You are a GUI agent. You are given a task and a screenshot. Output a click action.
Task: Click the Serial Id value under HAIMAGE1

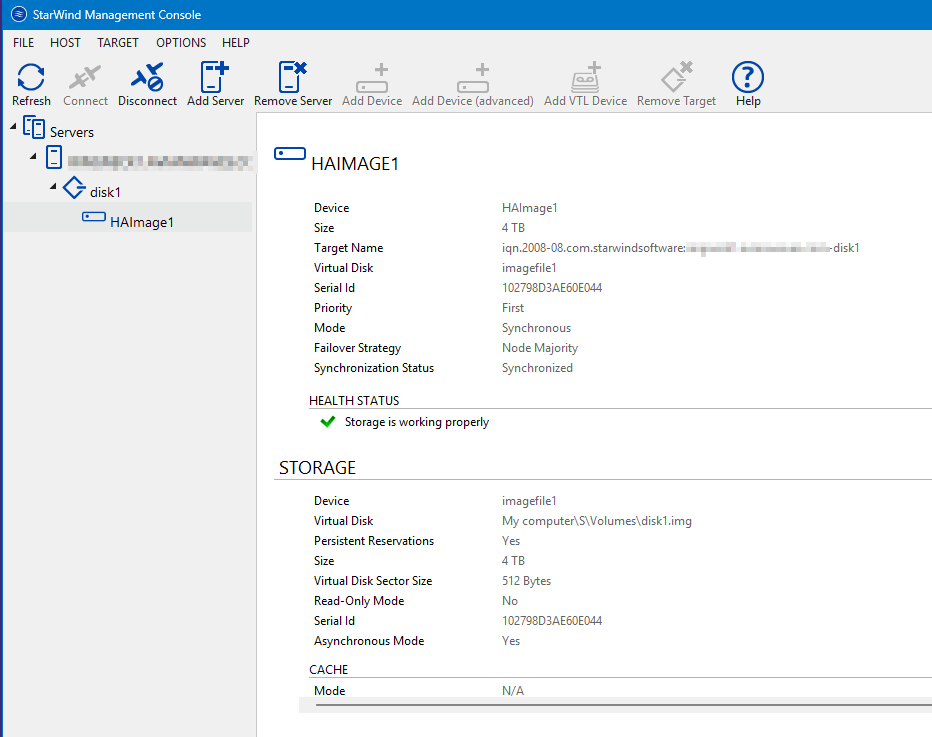click(x=552, y=288)
